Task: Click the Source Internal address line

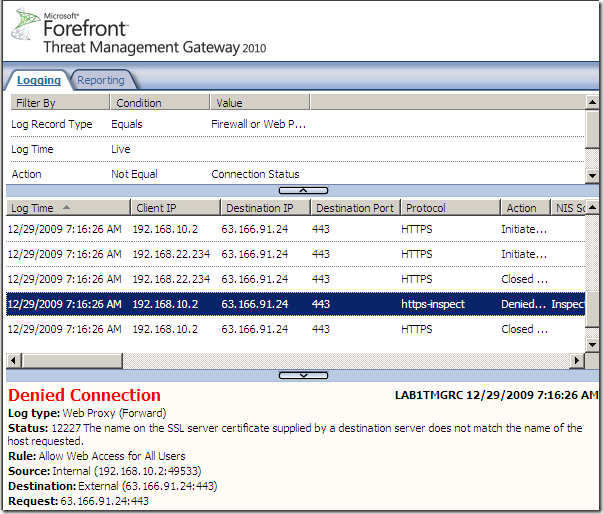Action: 105,471
